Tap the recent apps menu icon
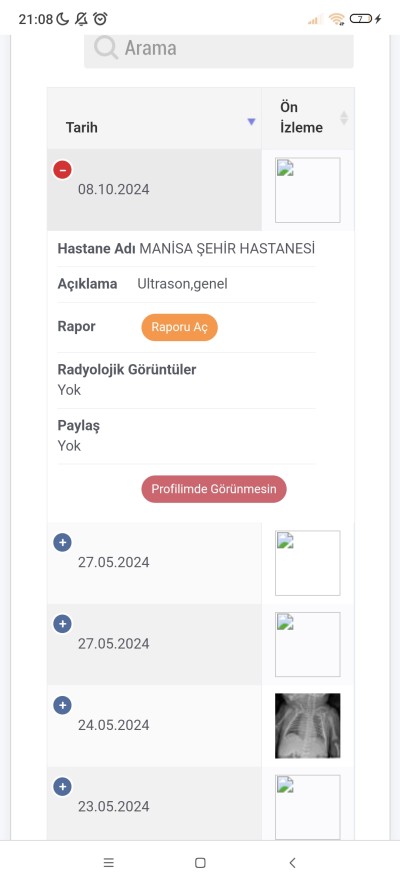 coord(109,863)
